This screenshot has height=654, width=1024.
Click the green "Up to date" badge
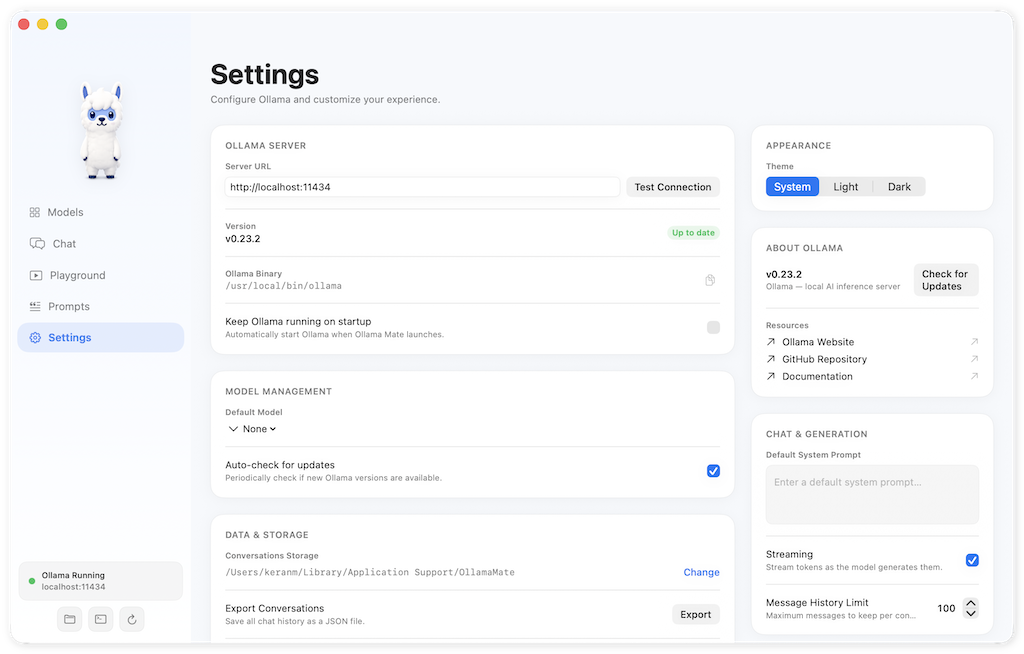693,233
